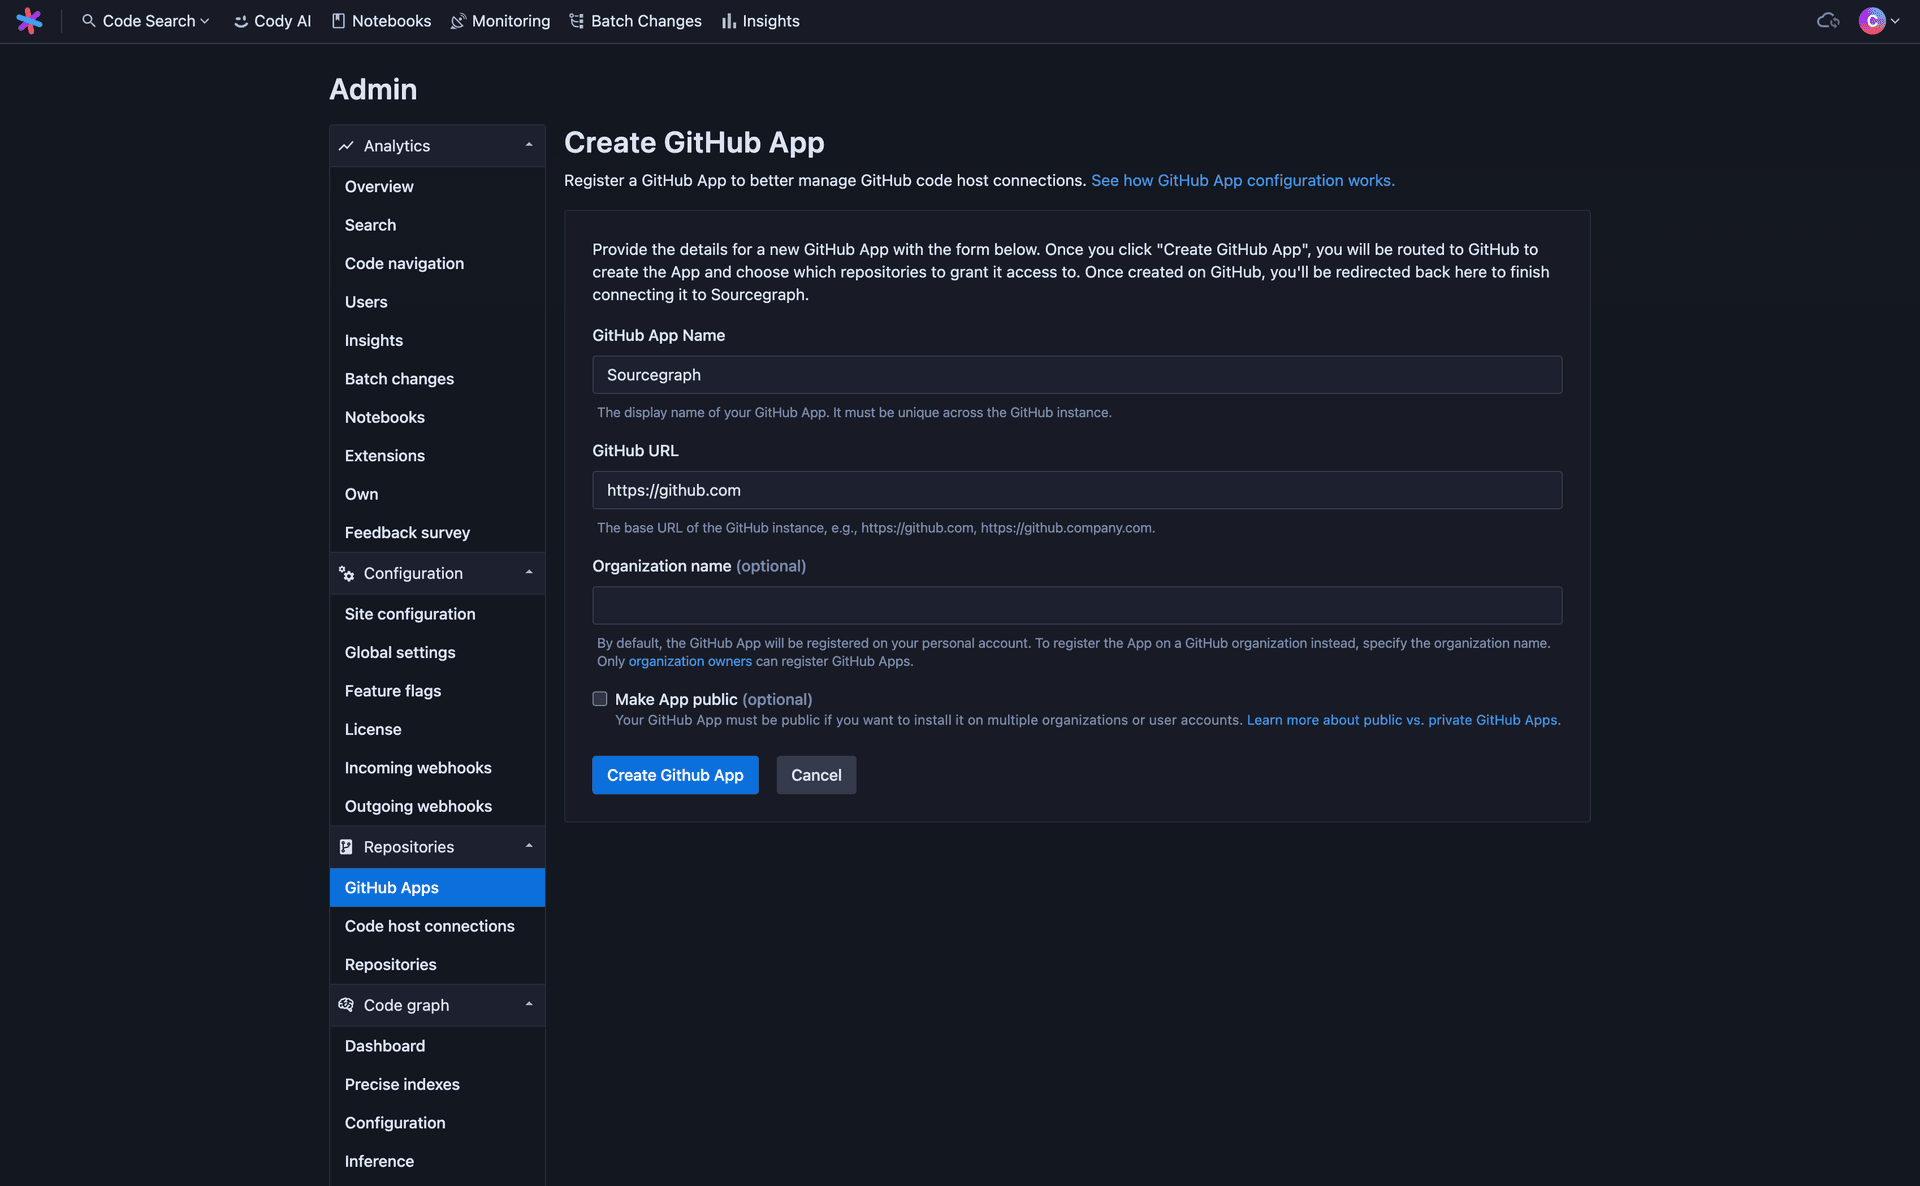Image resolution: width=1920 pixels, height=1186 pixels.
Task: Click the Monitoring icon in top bar
Action: click(458, 21)
